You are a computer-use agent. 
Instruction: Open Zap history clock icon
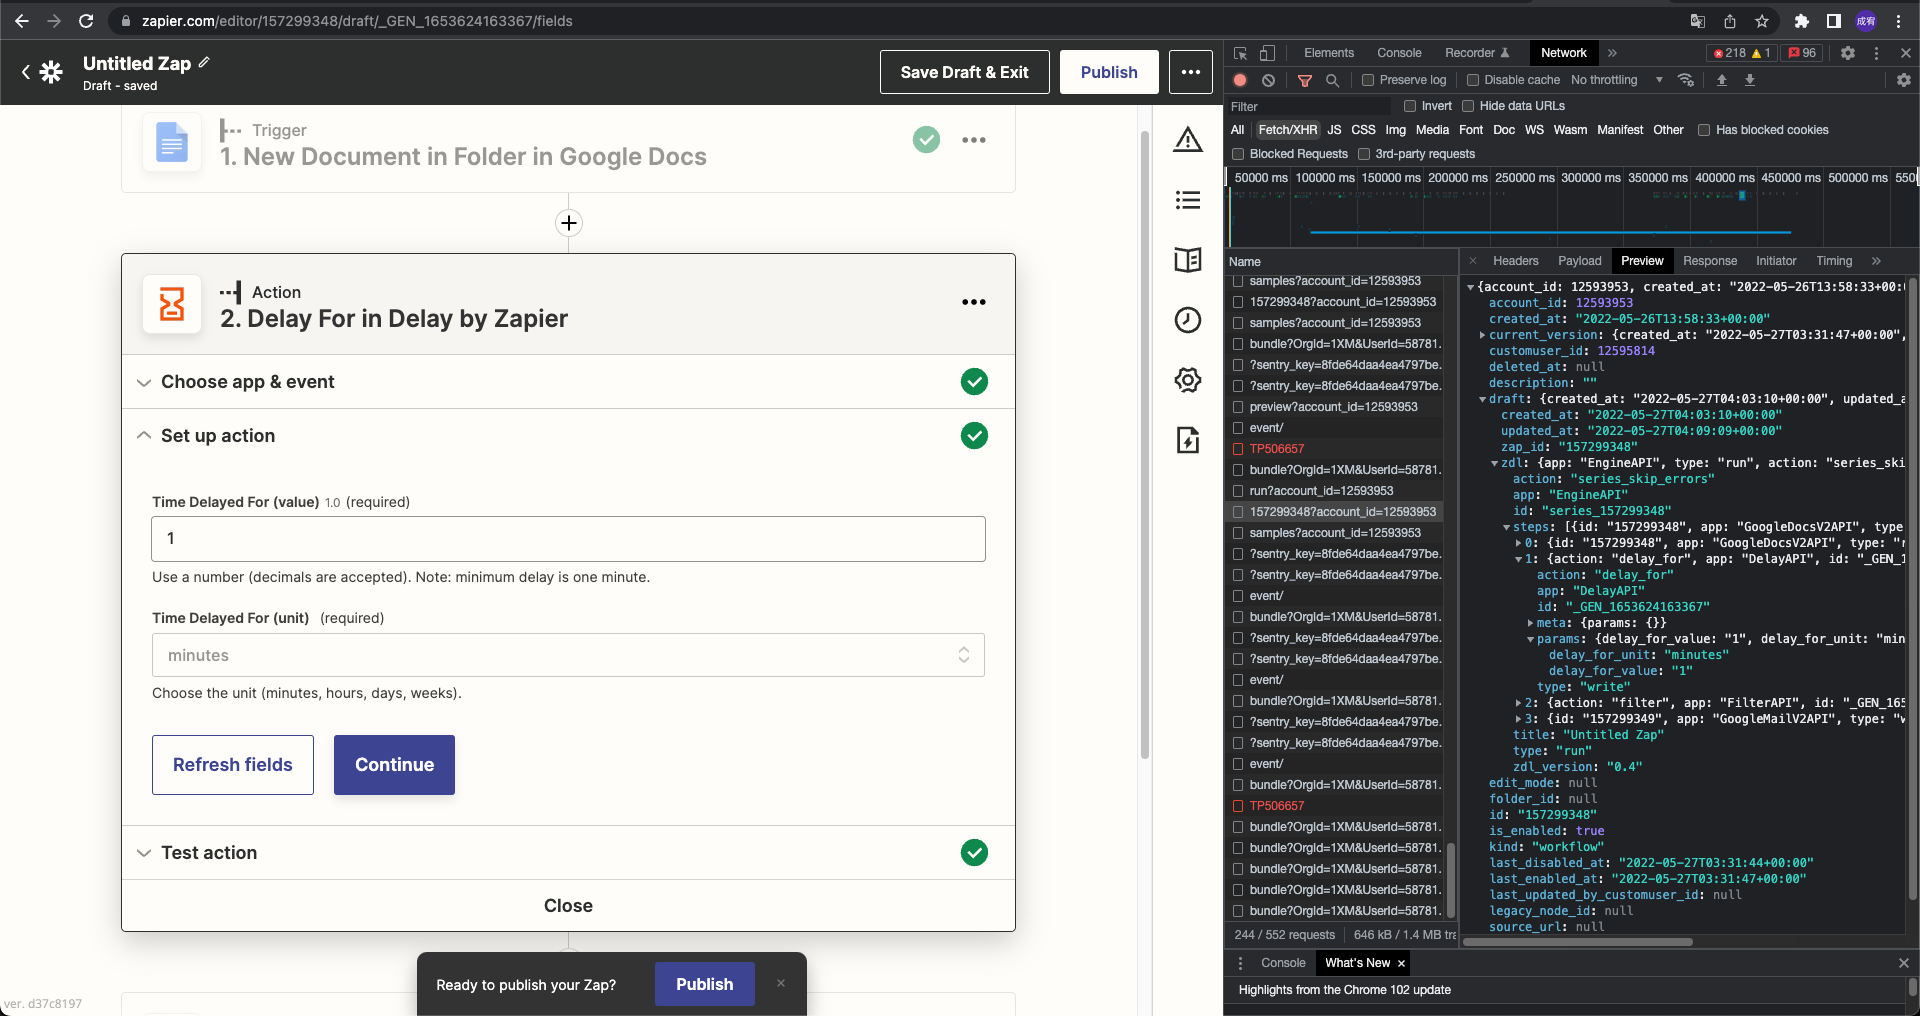[1188, 320]
